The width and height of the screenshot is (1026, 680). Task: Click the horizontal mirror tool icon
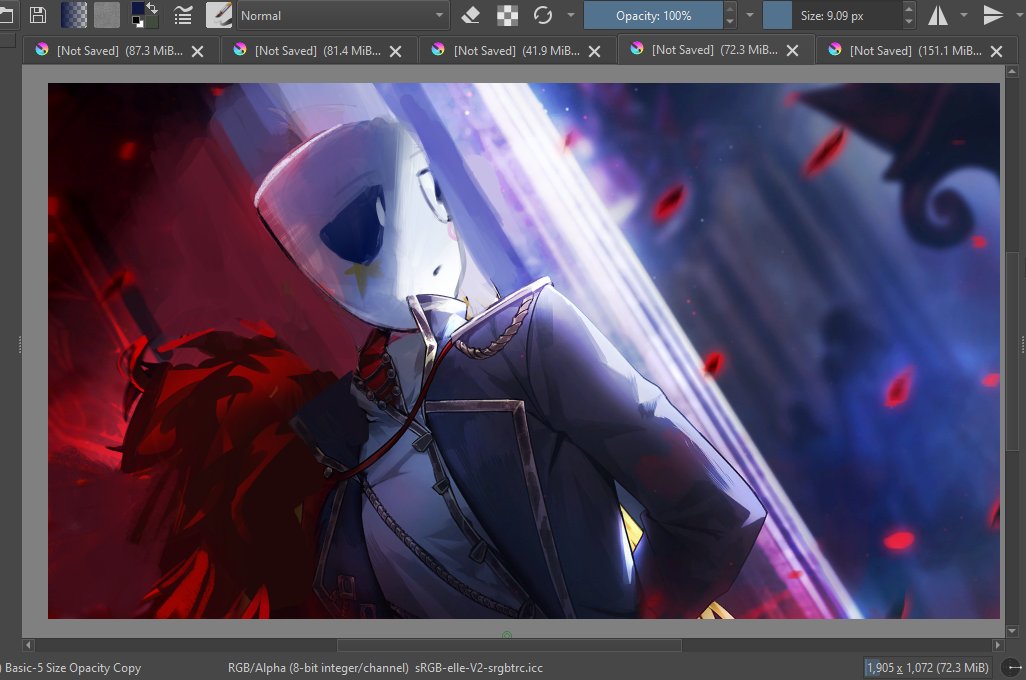(x=938, y=15)
